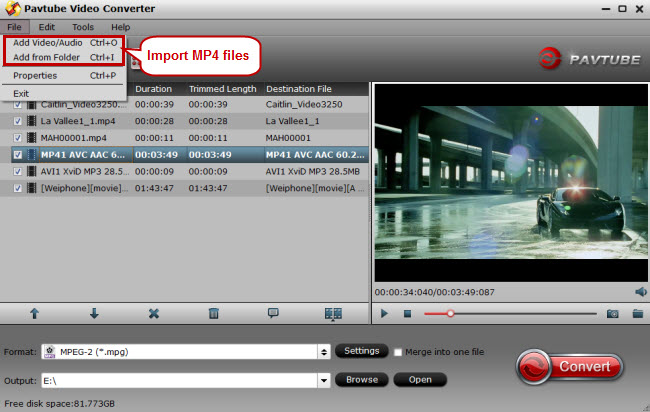
Task: Open the Edit menu
Action: [46, 27]
